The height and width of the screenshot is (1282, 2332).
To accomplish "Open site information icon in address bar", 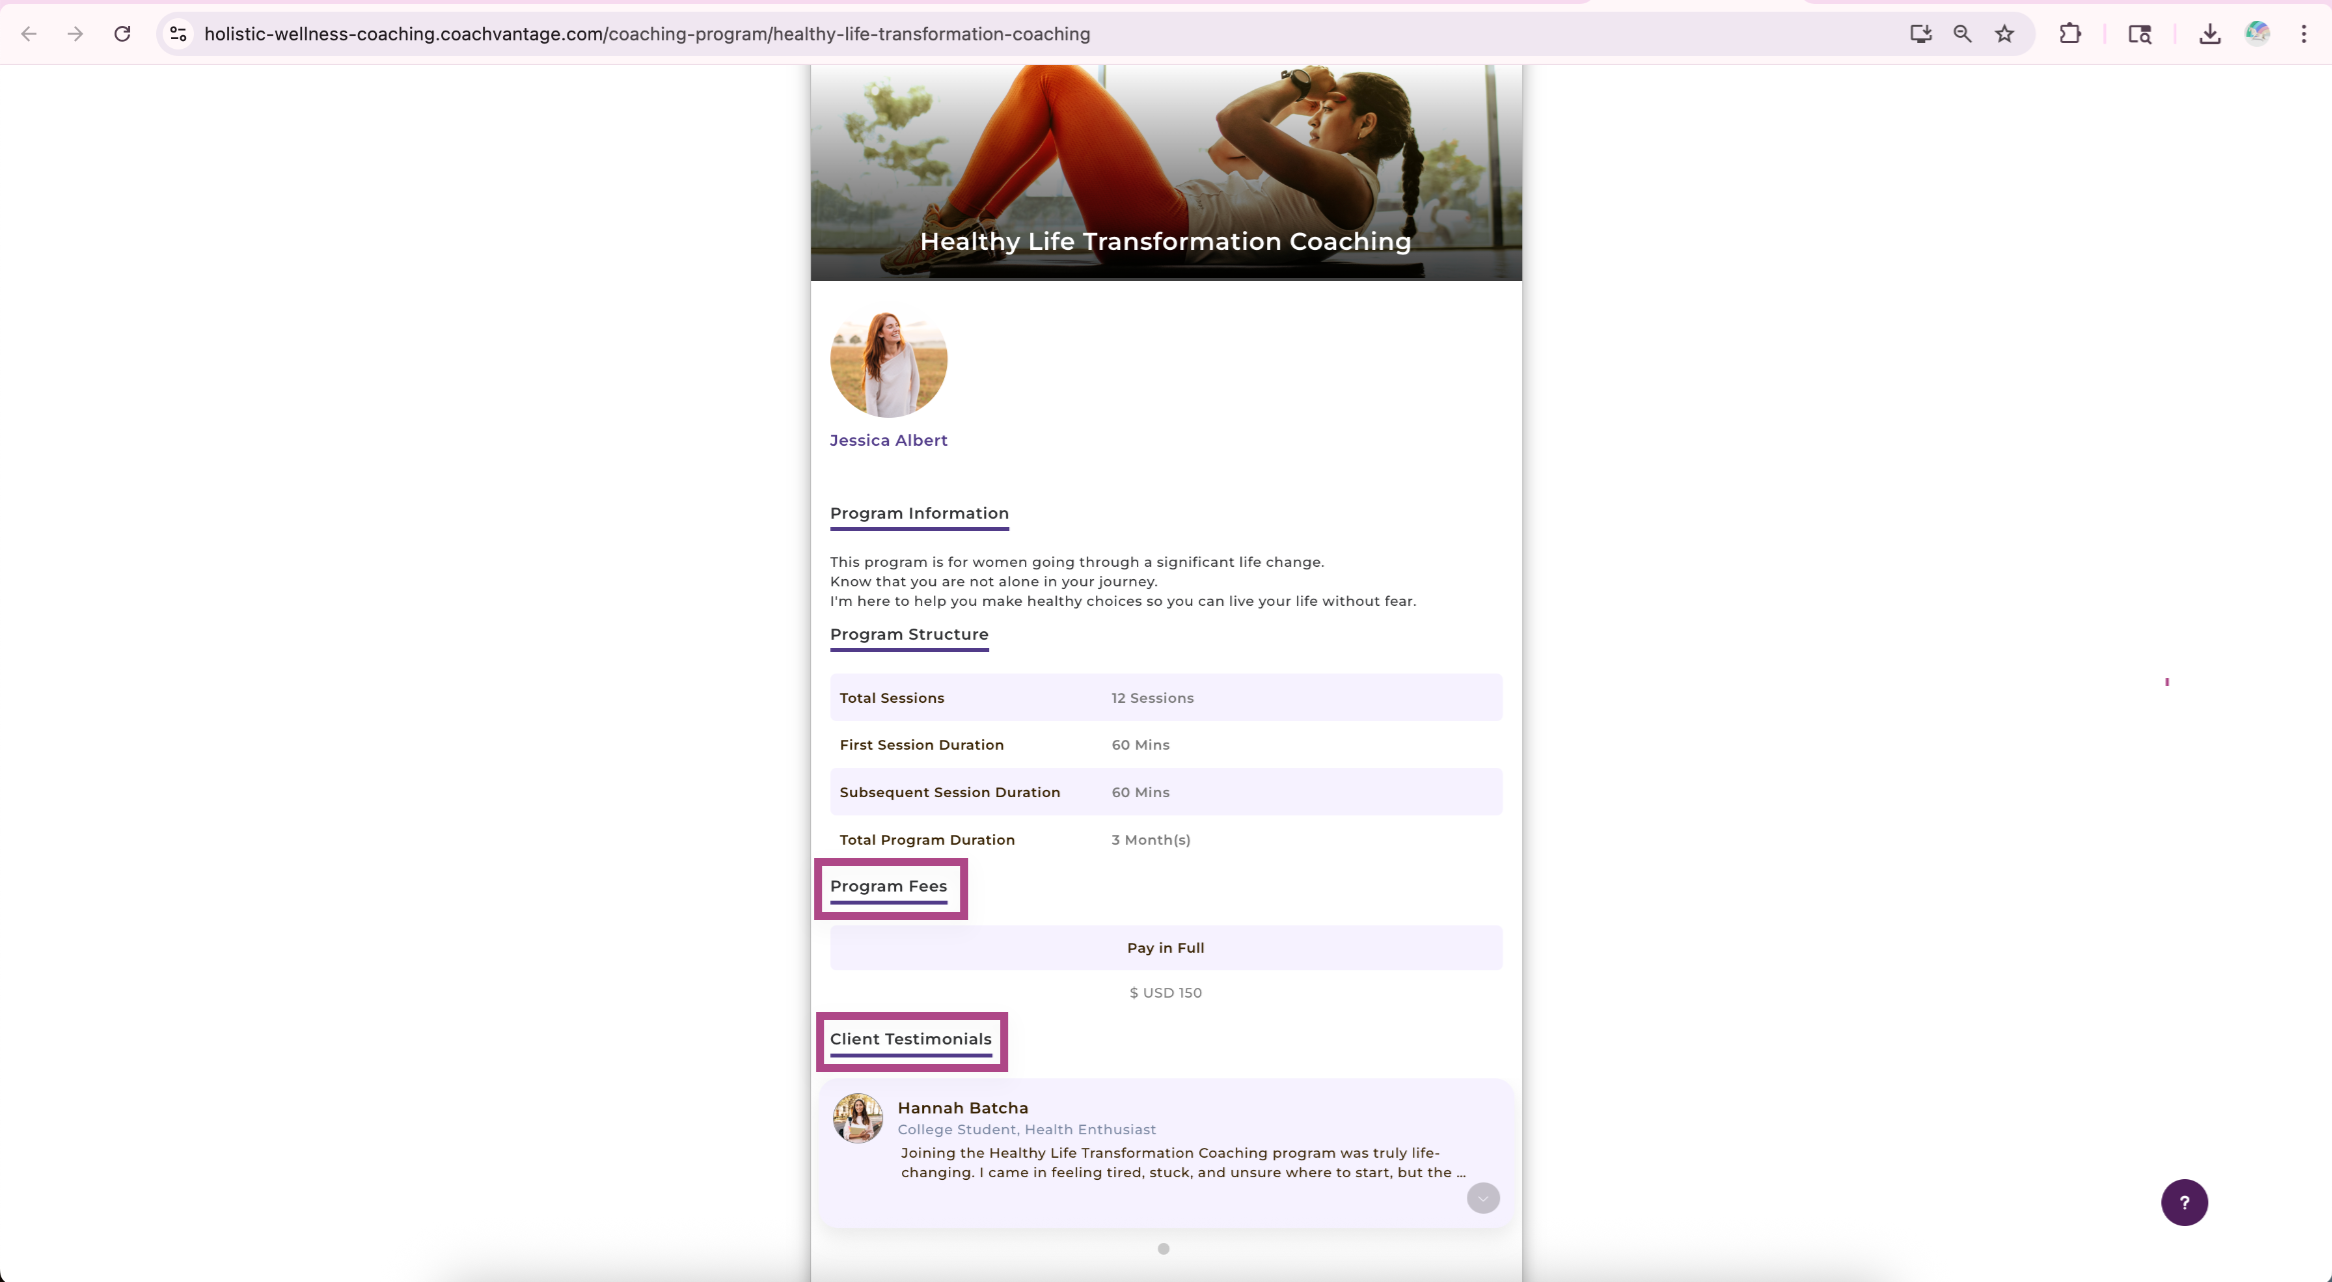I will (x=178, y=34).
